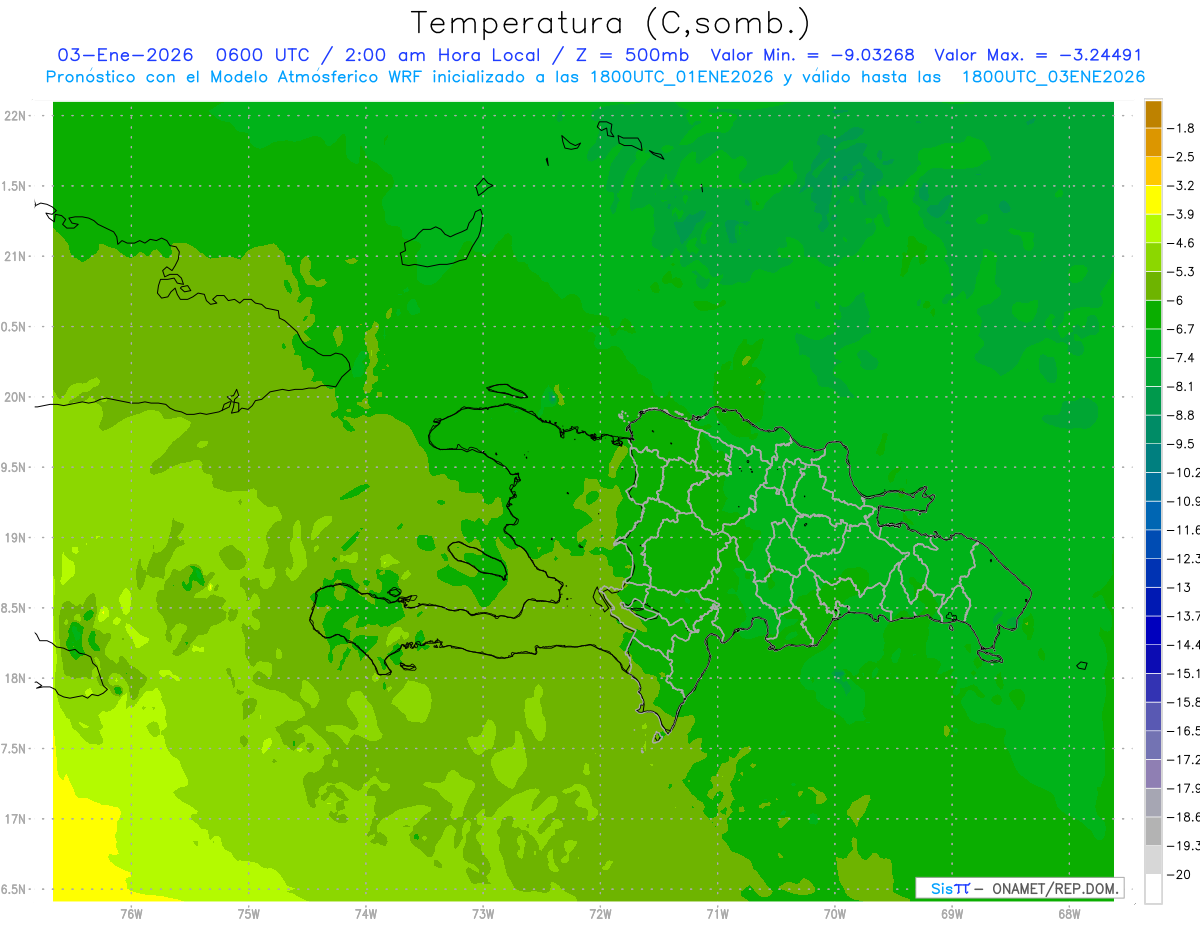This screenshot has width=1200, height=927.
Task: Click the 71W longitude axis label
Action: pyautogui.click(x=717, y=914)
